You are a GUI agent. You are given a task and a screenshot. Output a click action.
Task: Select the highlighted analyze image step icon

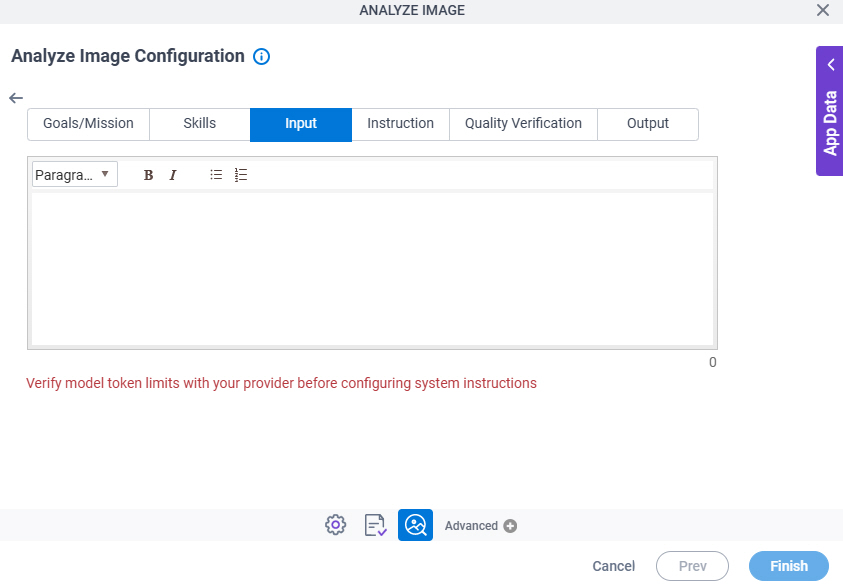point(415,525)
